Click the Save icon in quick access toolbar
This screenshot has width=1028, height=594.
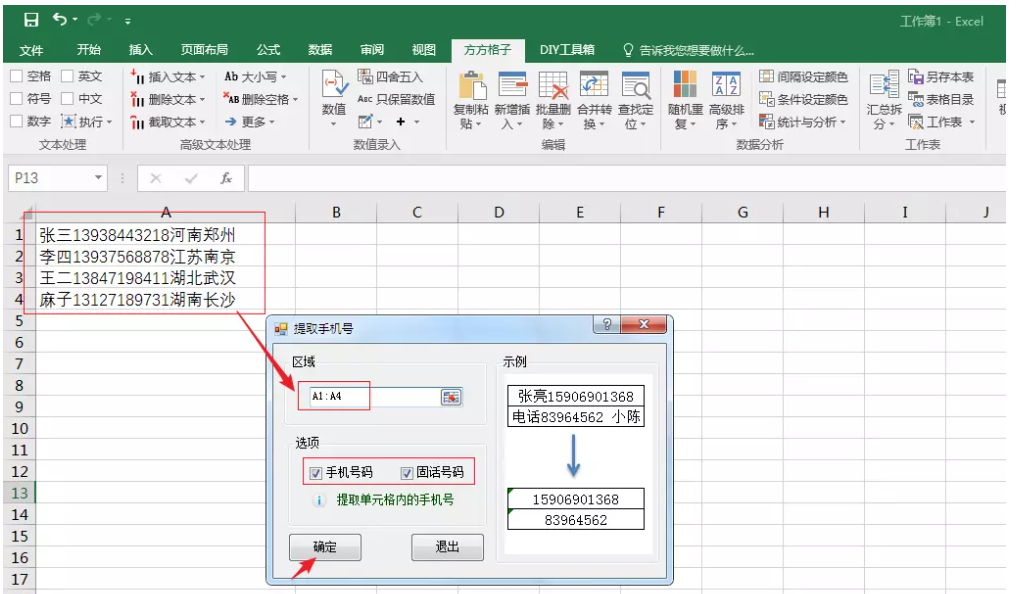click(x=31, y=20)
